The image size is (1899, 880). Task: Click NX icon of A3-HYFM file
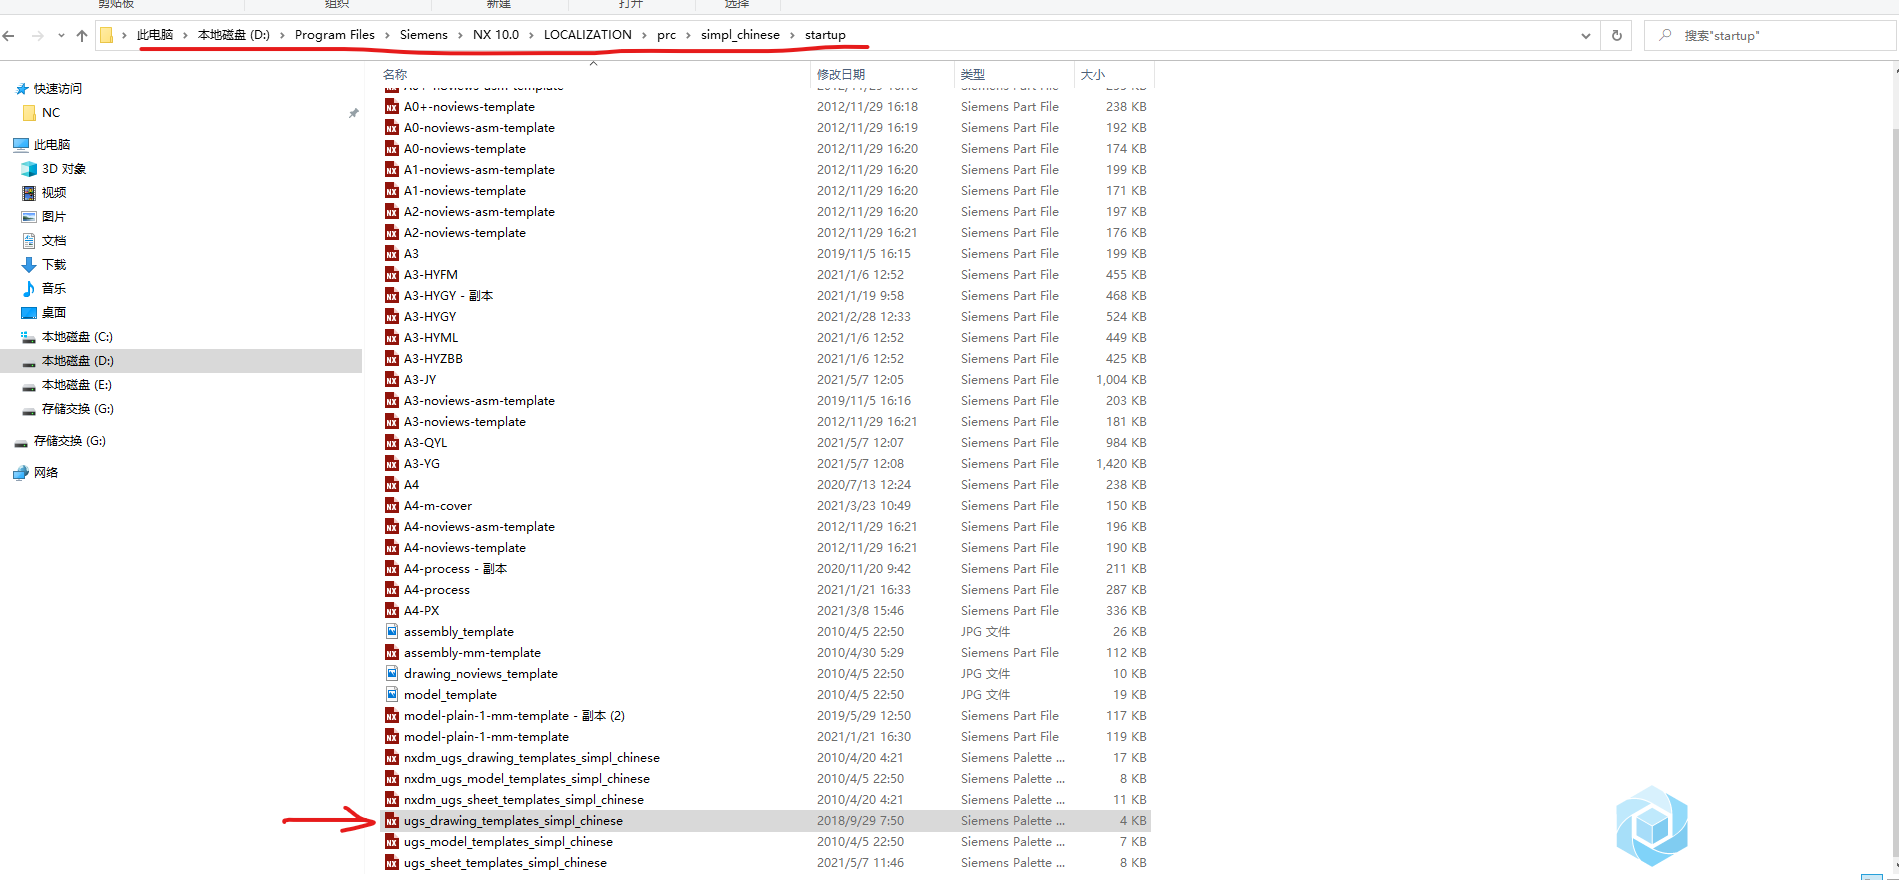(392, 275)
